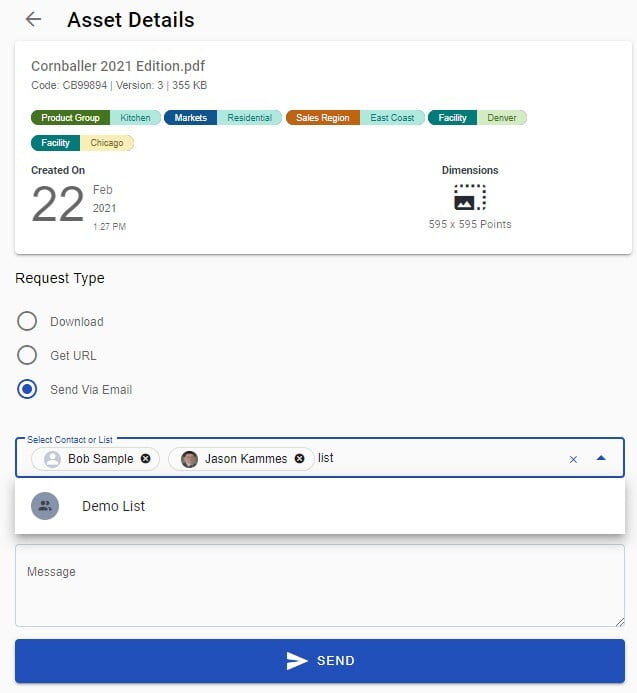Select the Download radio button
Image resolution: width=637 pixels, height=693 pixels.
(x=28, y=322)
